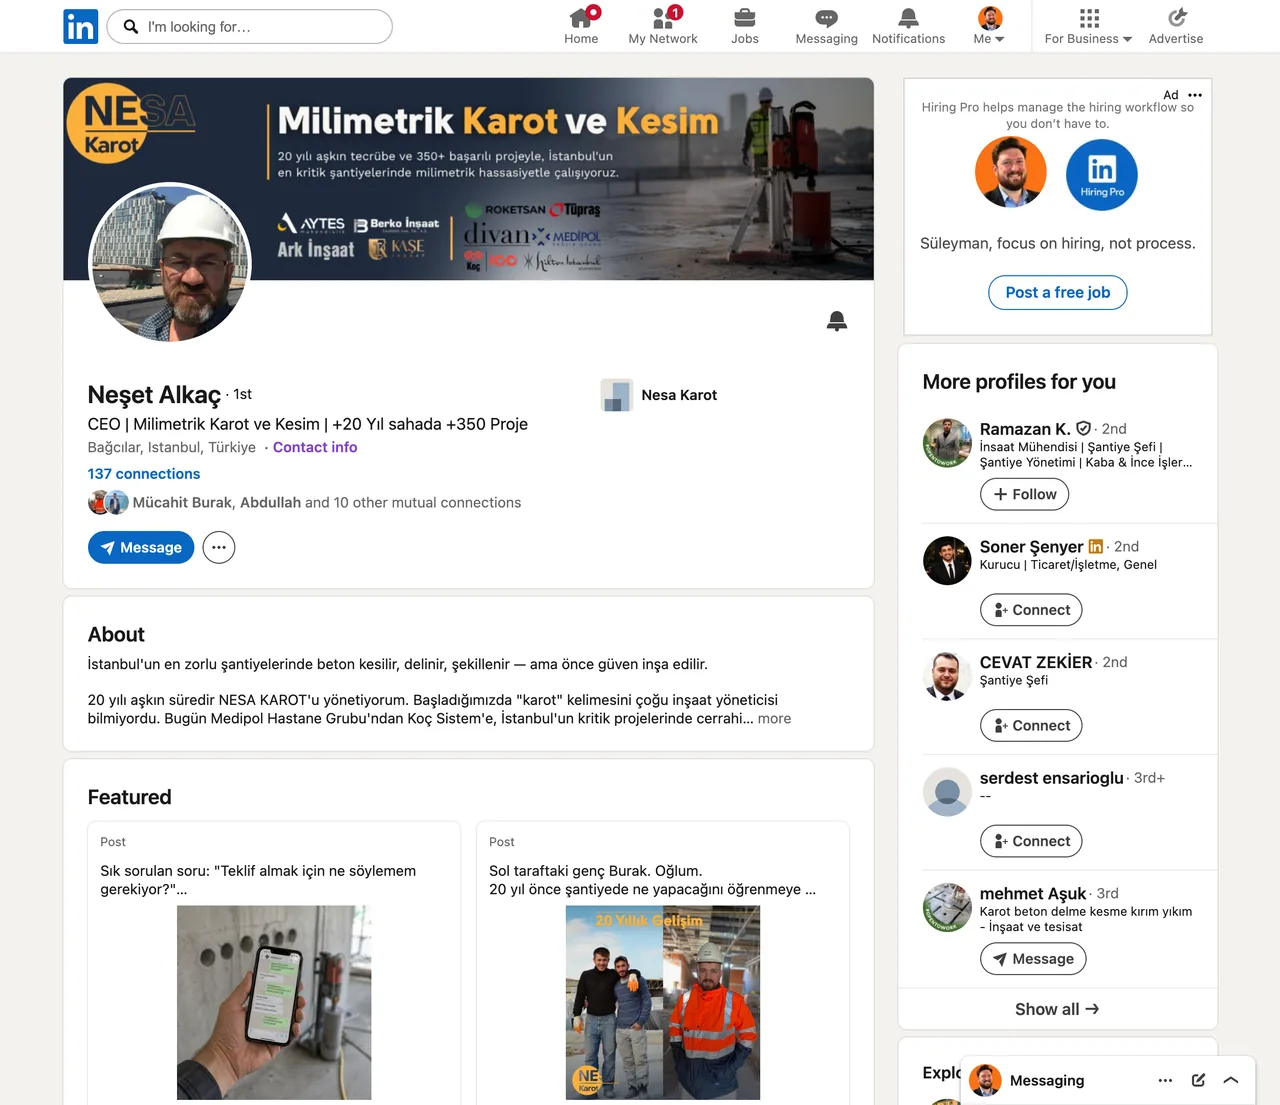Click Post a free job button

tap(1058, 292)
